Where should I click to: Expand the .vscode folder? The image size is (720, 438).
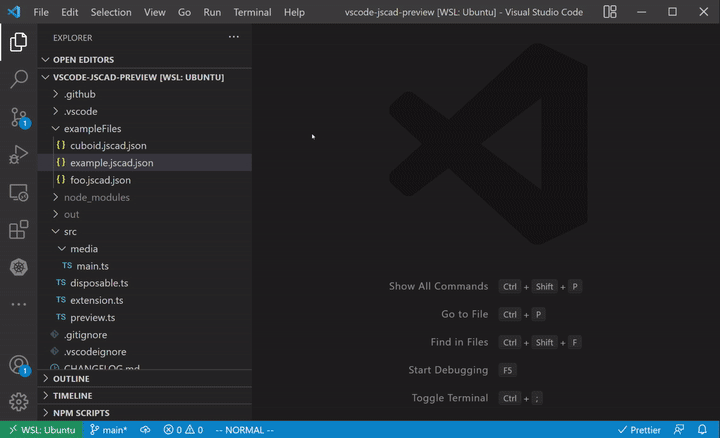145,111
